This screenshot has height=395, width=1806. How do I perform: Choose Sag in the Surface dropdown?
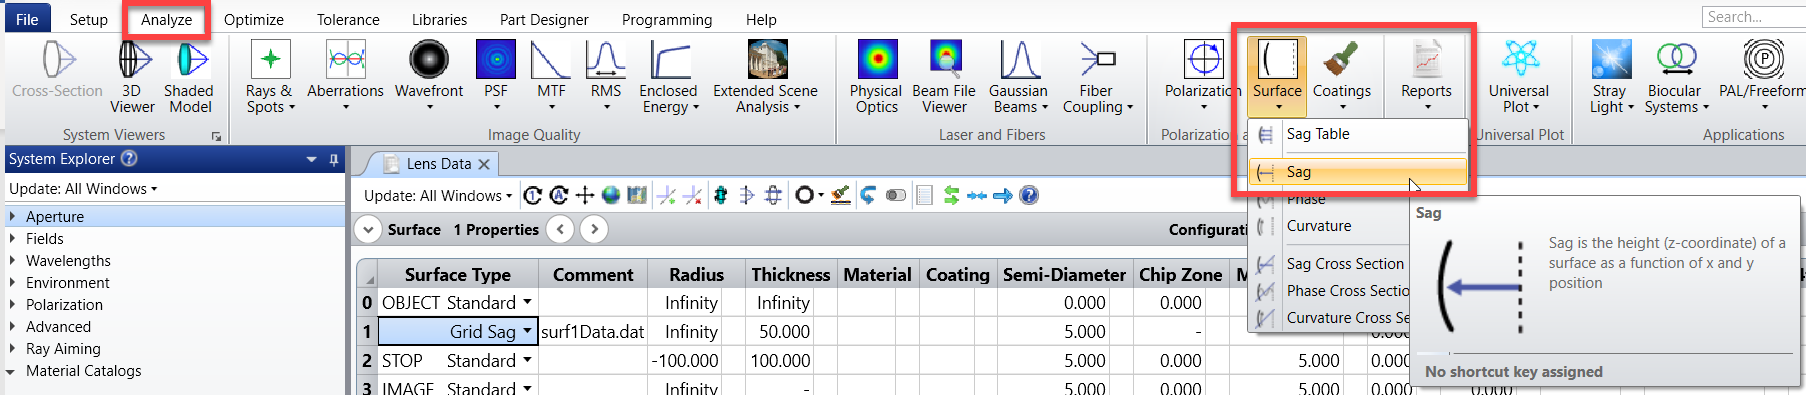[1358, 172]
